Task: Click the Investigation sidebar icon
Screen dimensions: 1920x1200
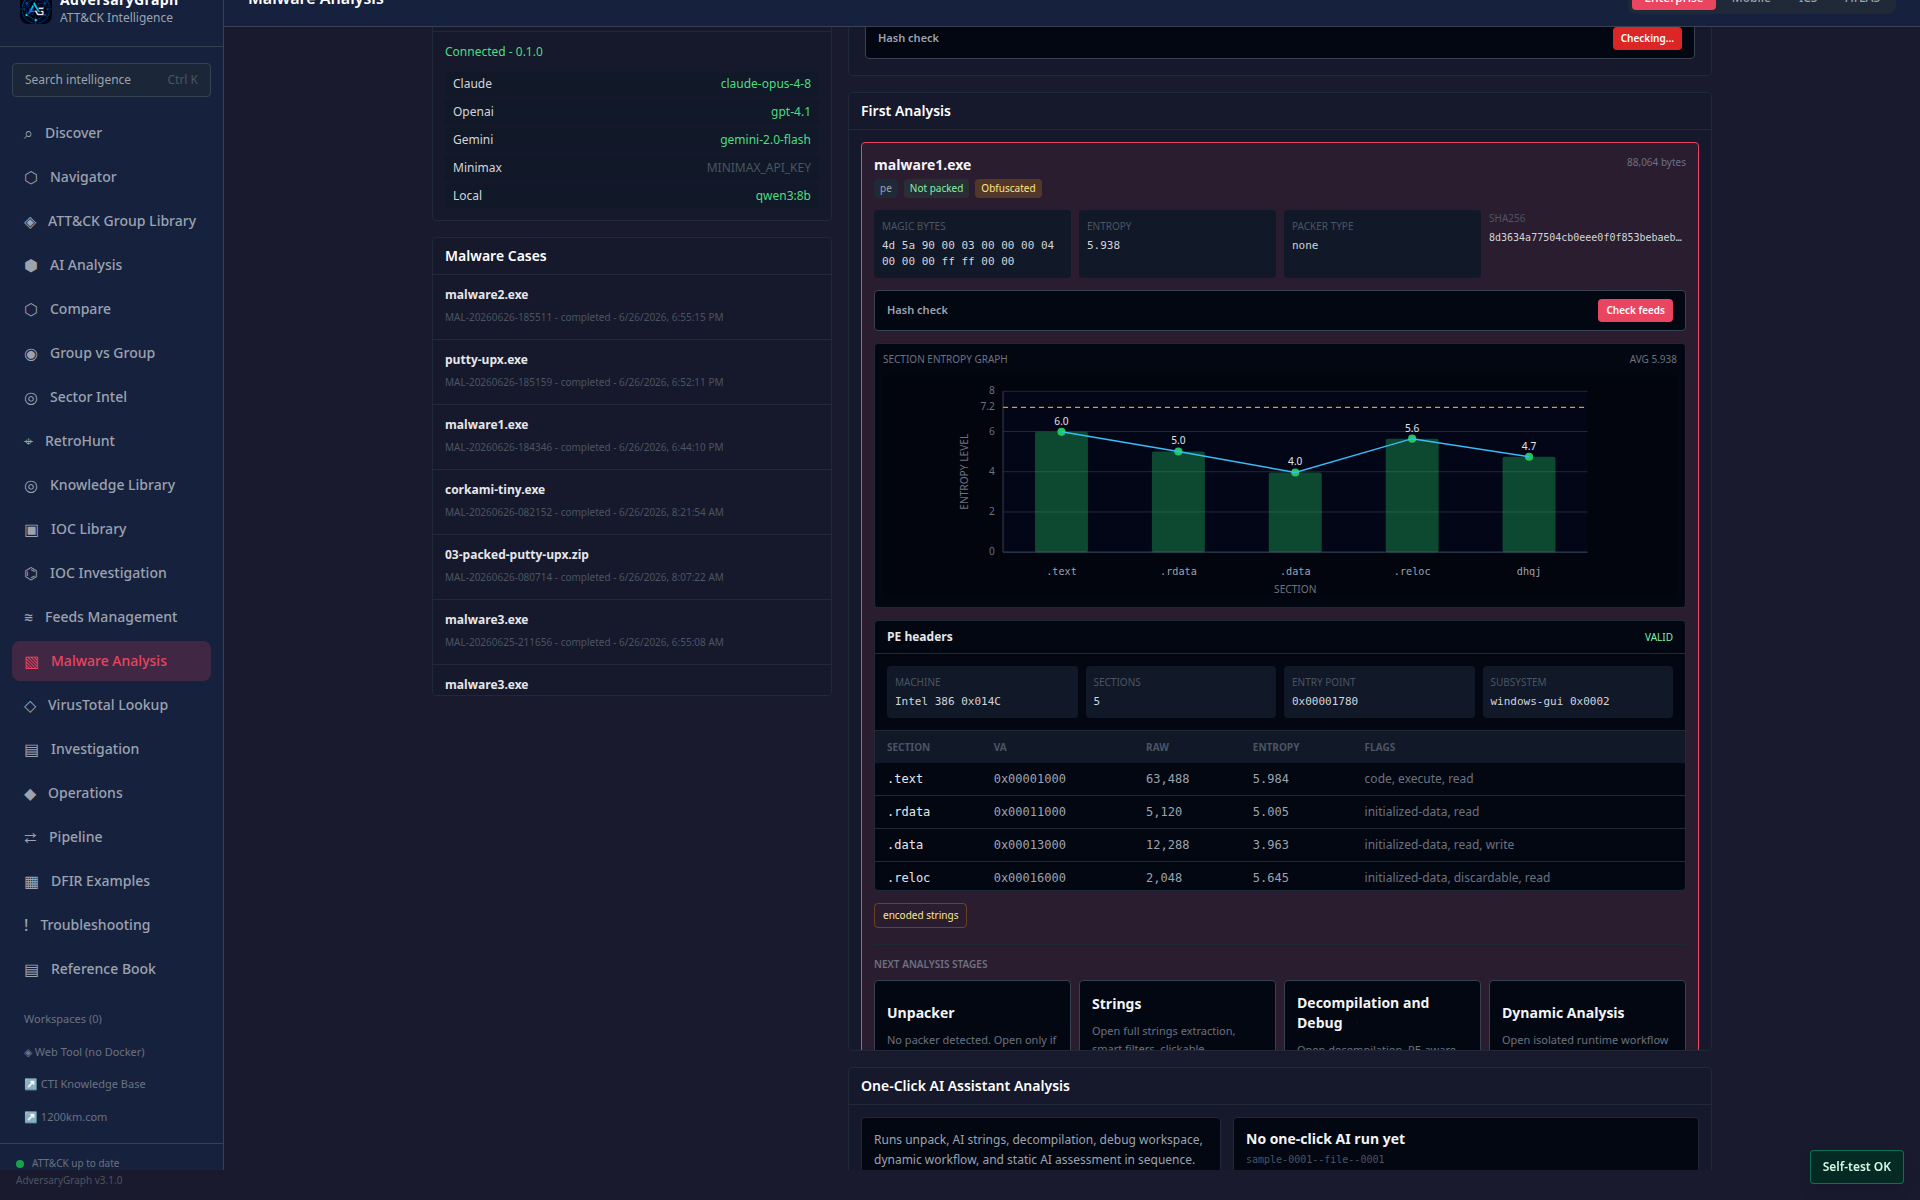Action: coord(31,750)
